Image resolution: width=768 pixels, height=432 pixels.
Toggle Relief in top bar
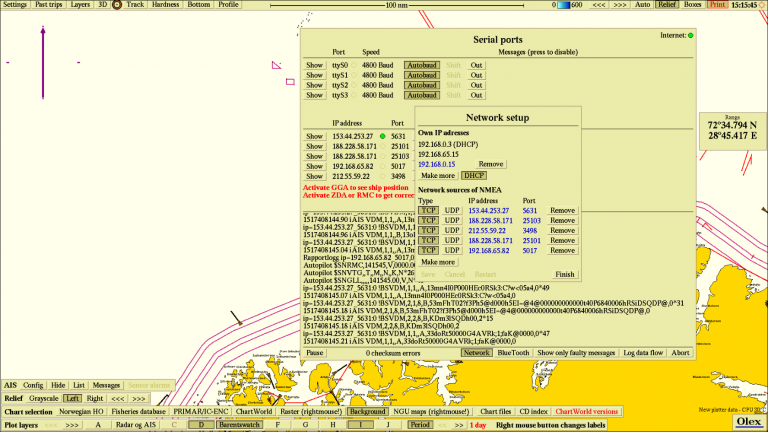666,4
